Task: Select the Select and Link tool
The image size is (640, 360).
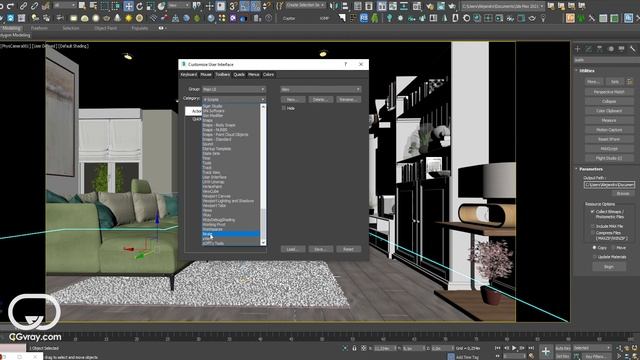Action: (24, 6)
